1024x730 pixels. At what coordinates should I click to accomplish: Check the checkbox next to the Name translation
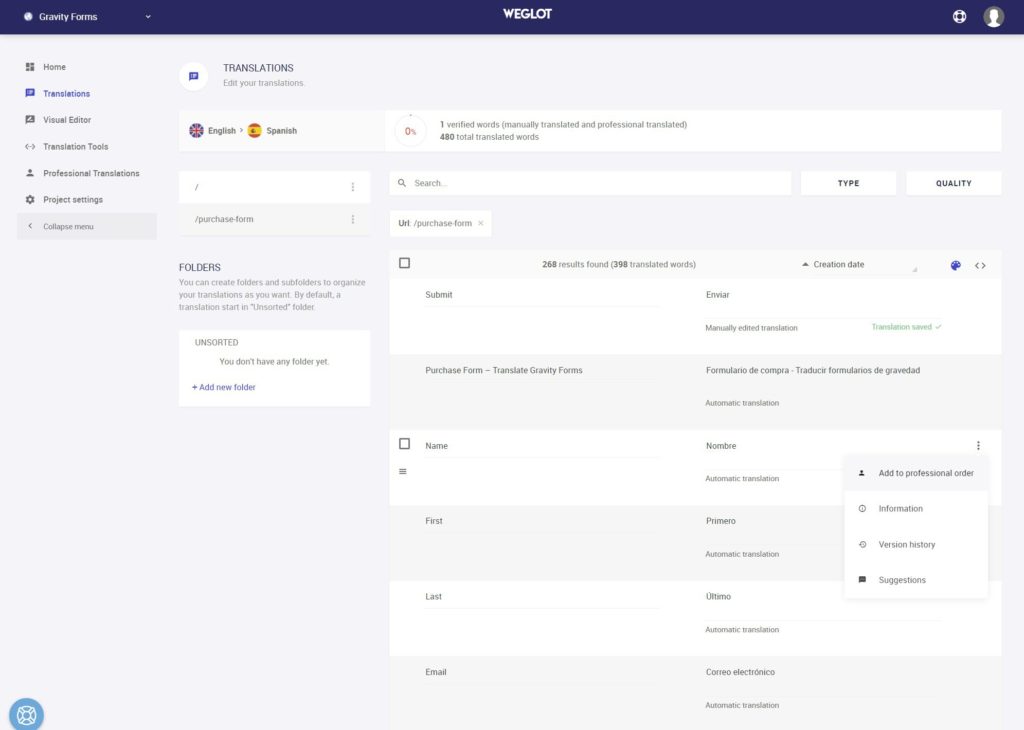tap(404, 443)
